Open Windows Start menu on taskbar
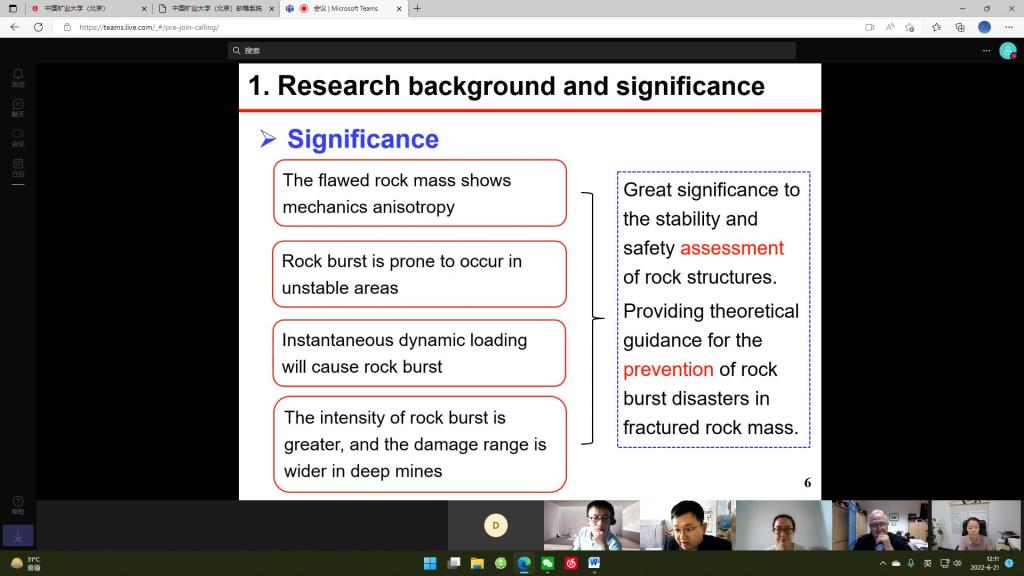 (430, 563)
